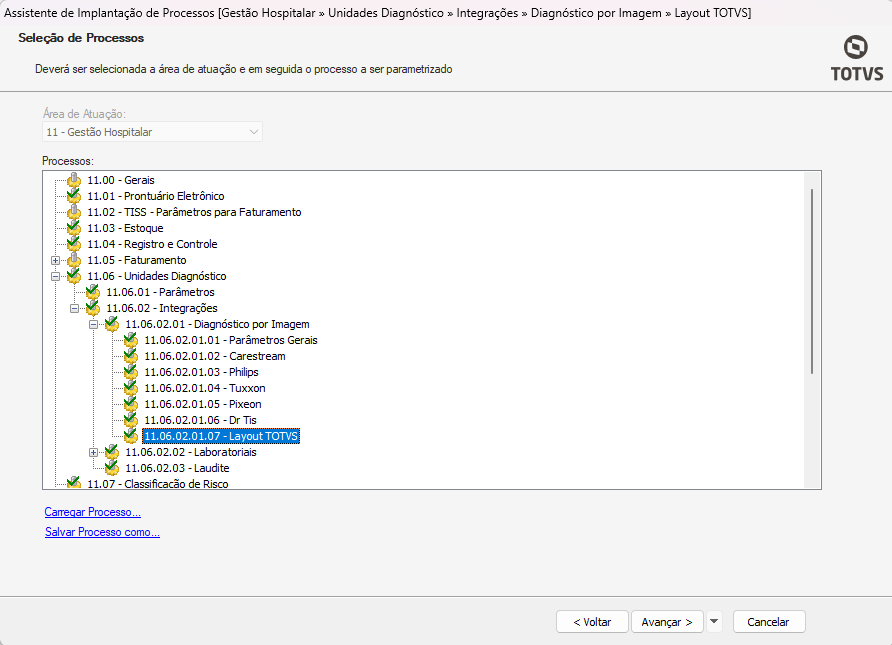Click the gear icon beside 11.00 - Gerais
The image size is (892, 645).
pyautogui.click(x=74, y=180)
